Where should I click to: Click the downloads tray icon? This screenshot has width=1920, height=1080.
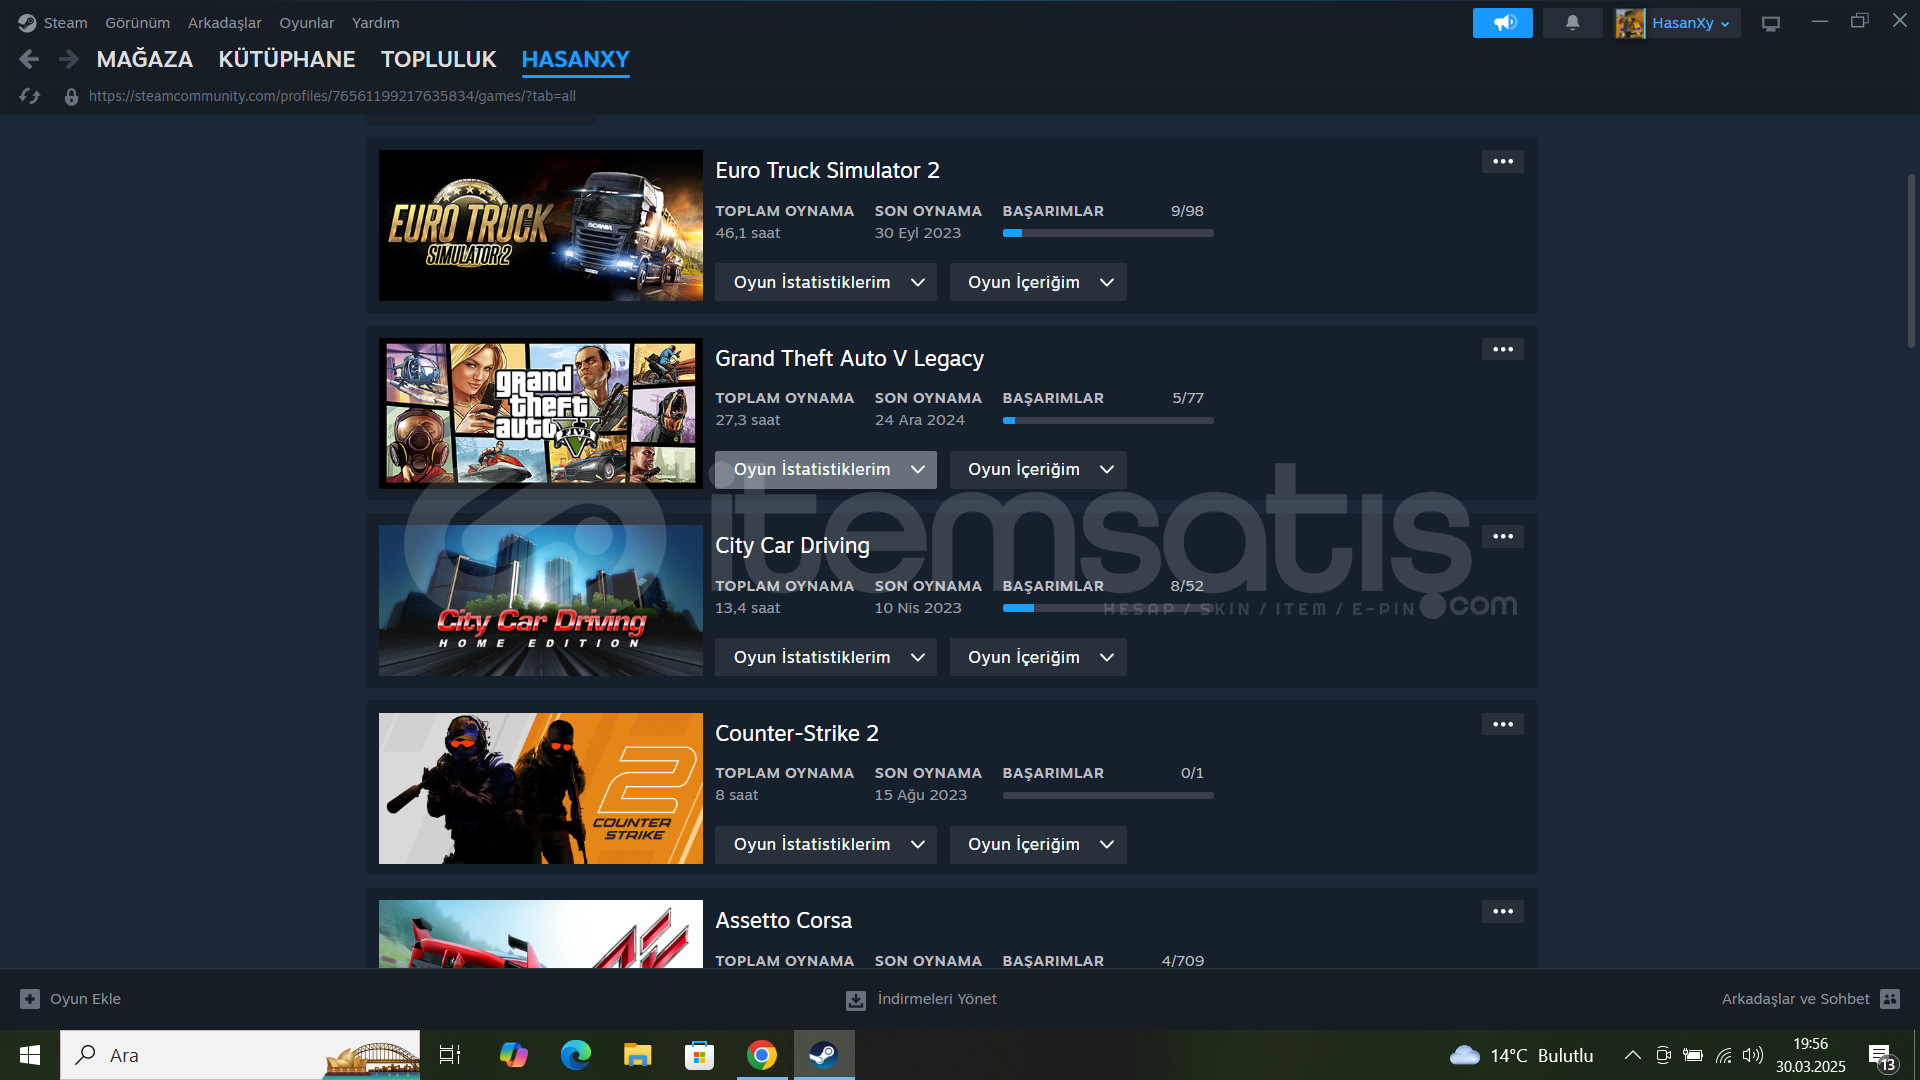click(x=856, y=1000)
